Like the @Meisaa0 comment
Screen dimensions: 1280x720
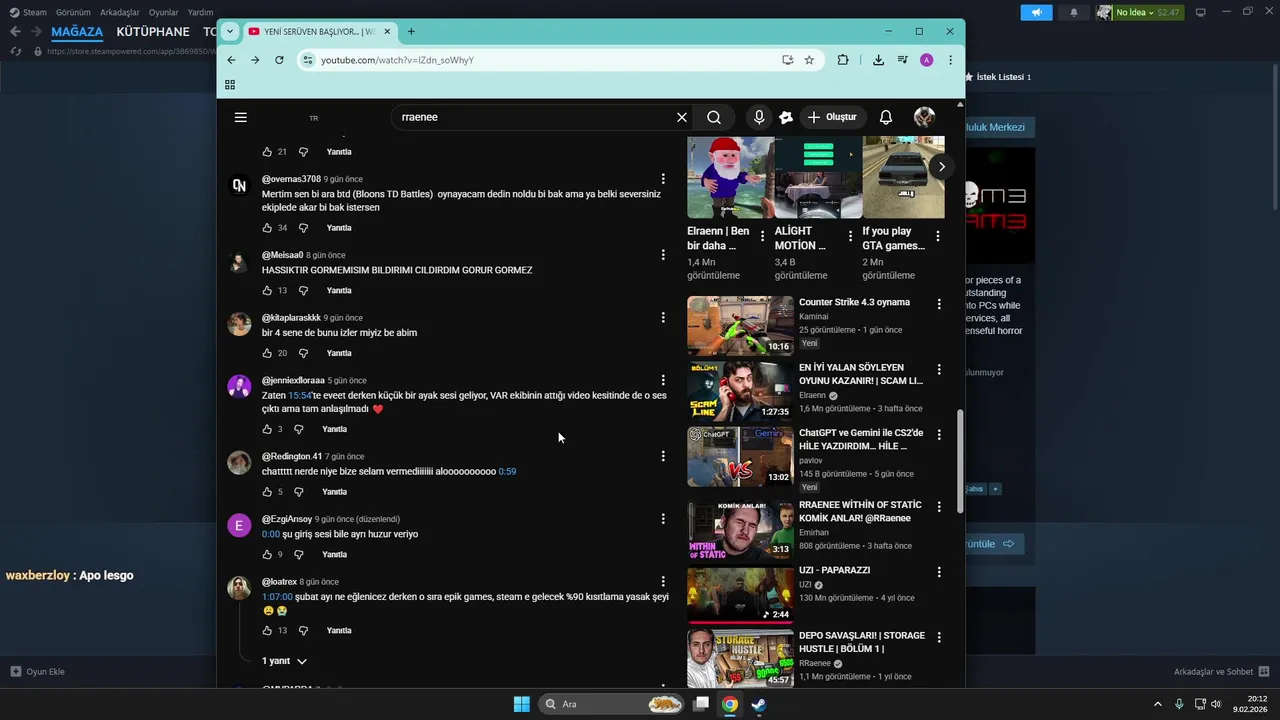coord(267,291)
